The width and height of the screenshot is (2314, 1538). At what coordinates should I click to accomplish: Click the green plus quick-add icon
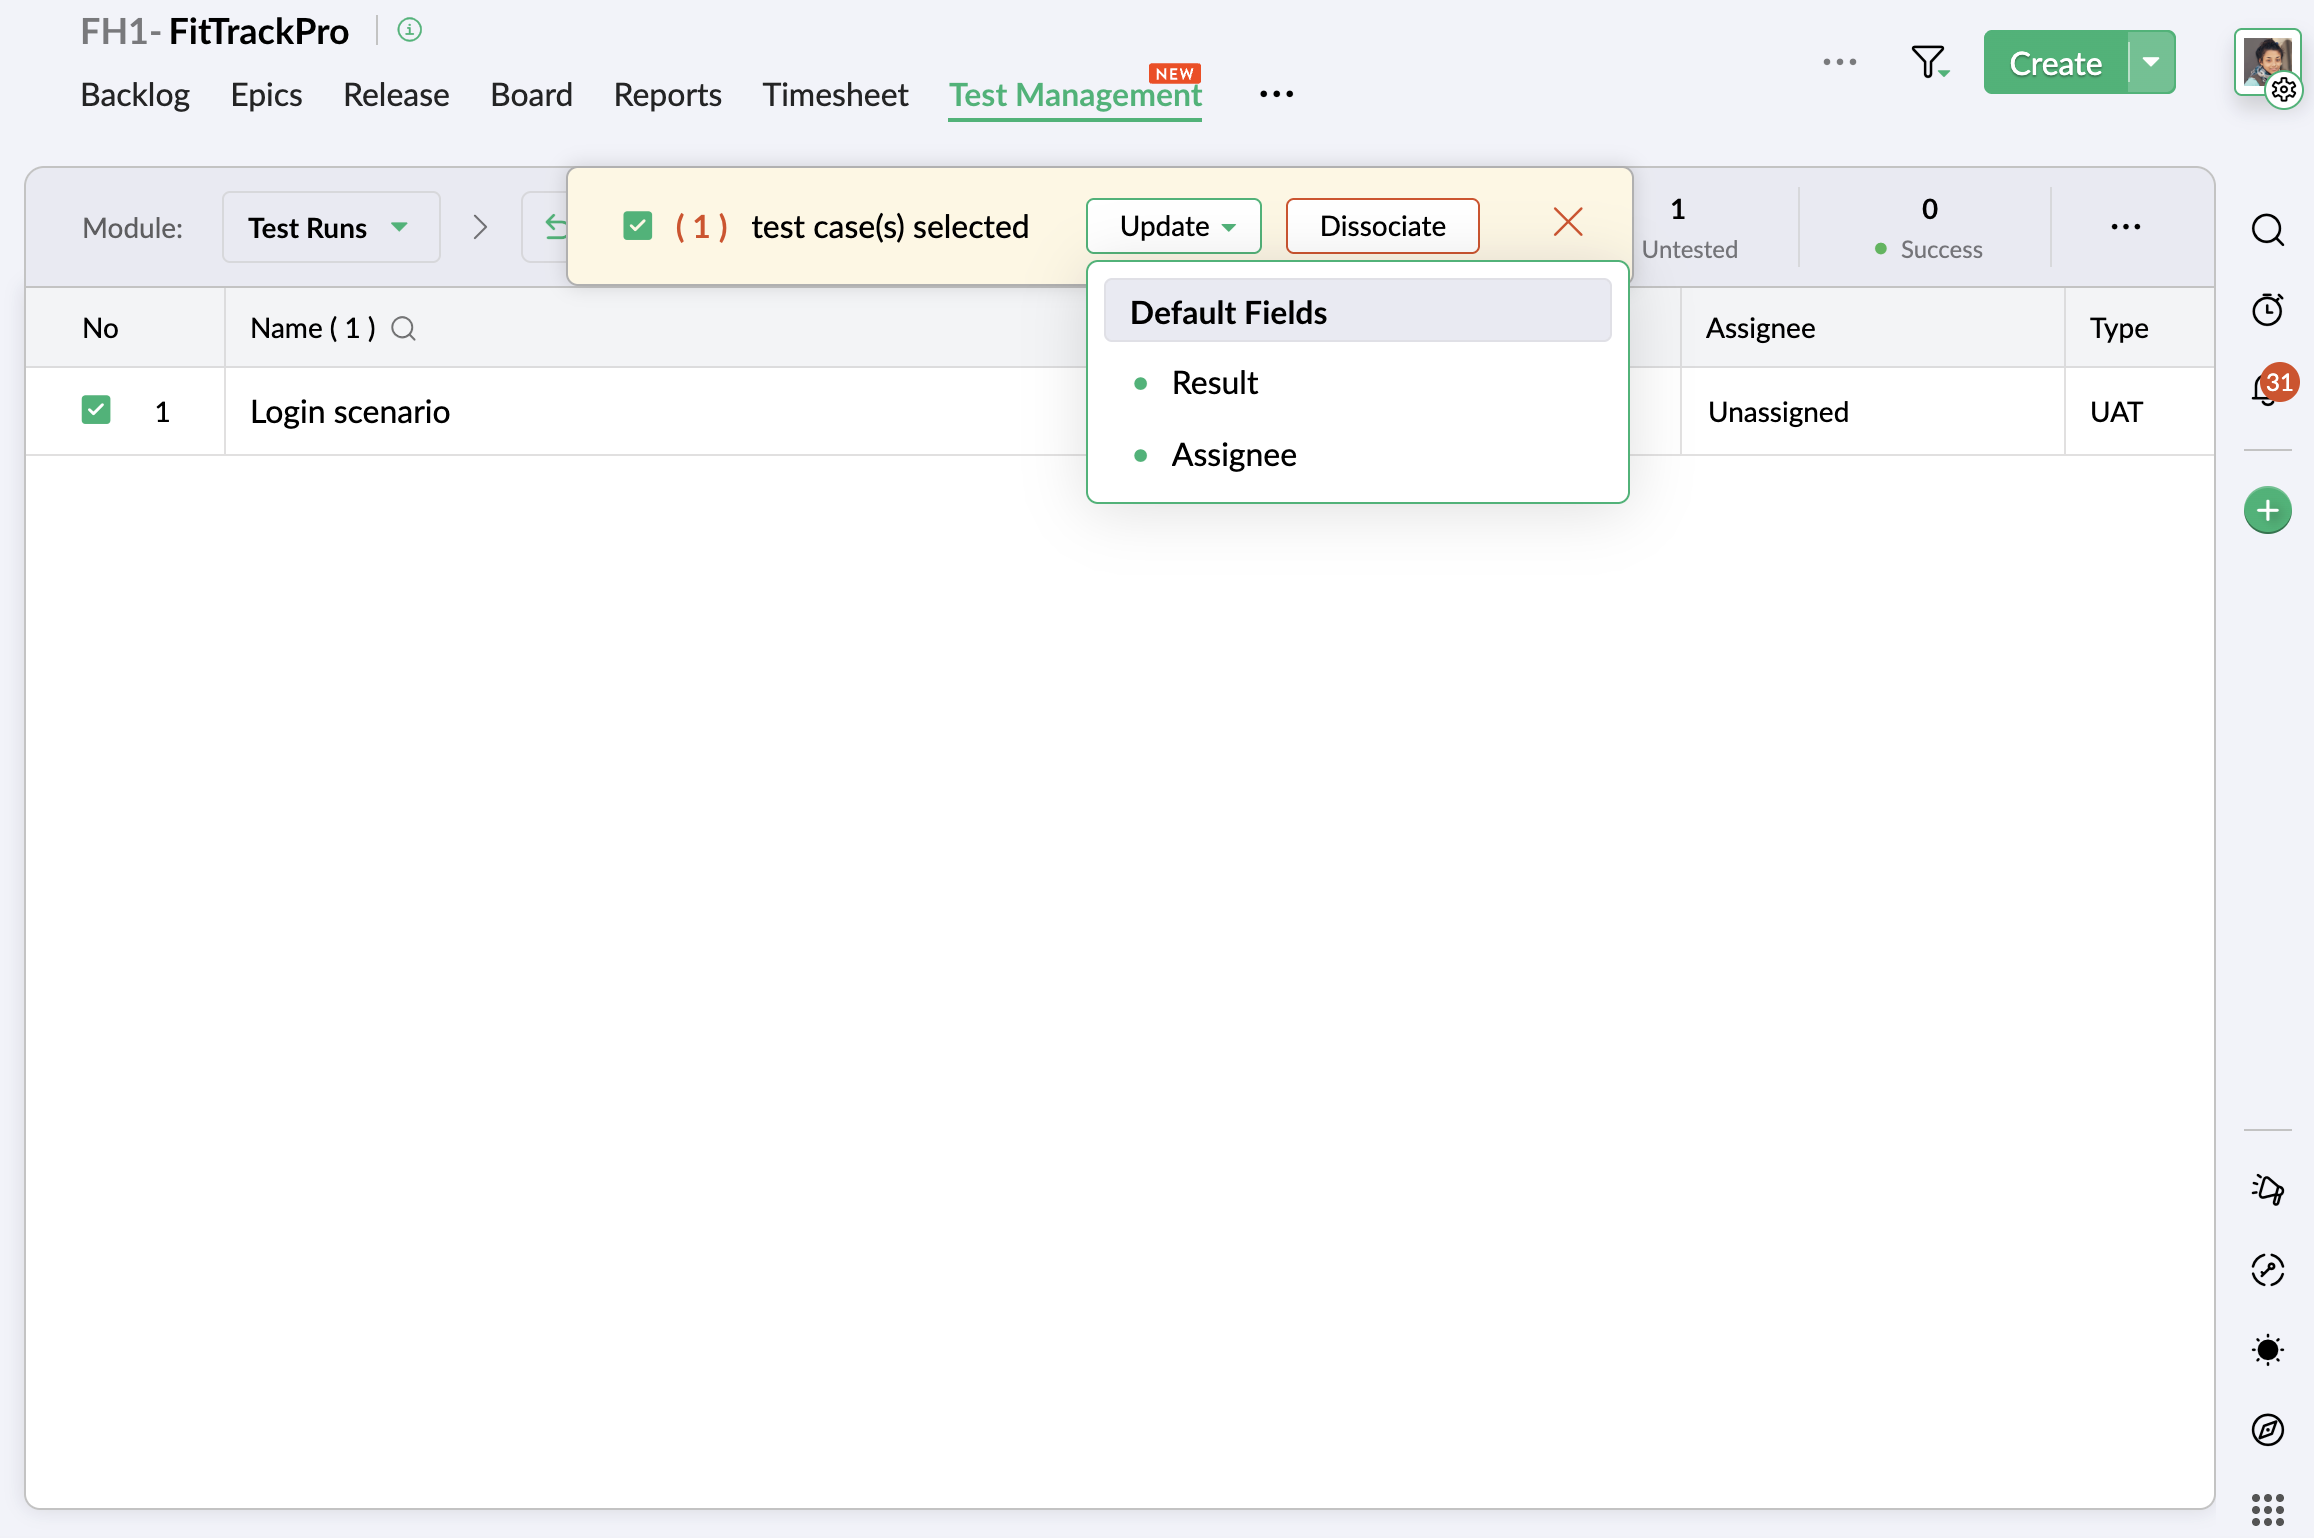[x=2267, y=511]
